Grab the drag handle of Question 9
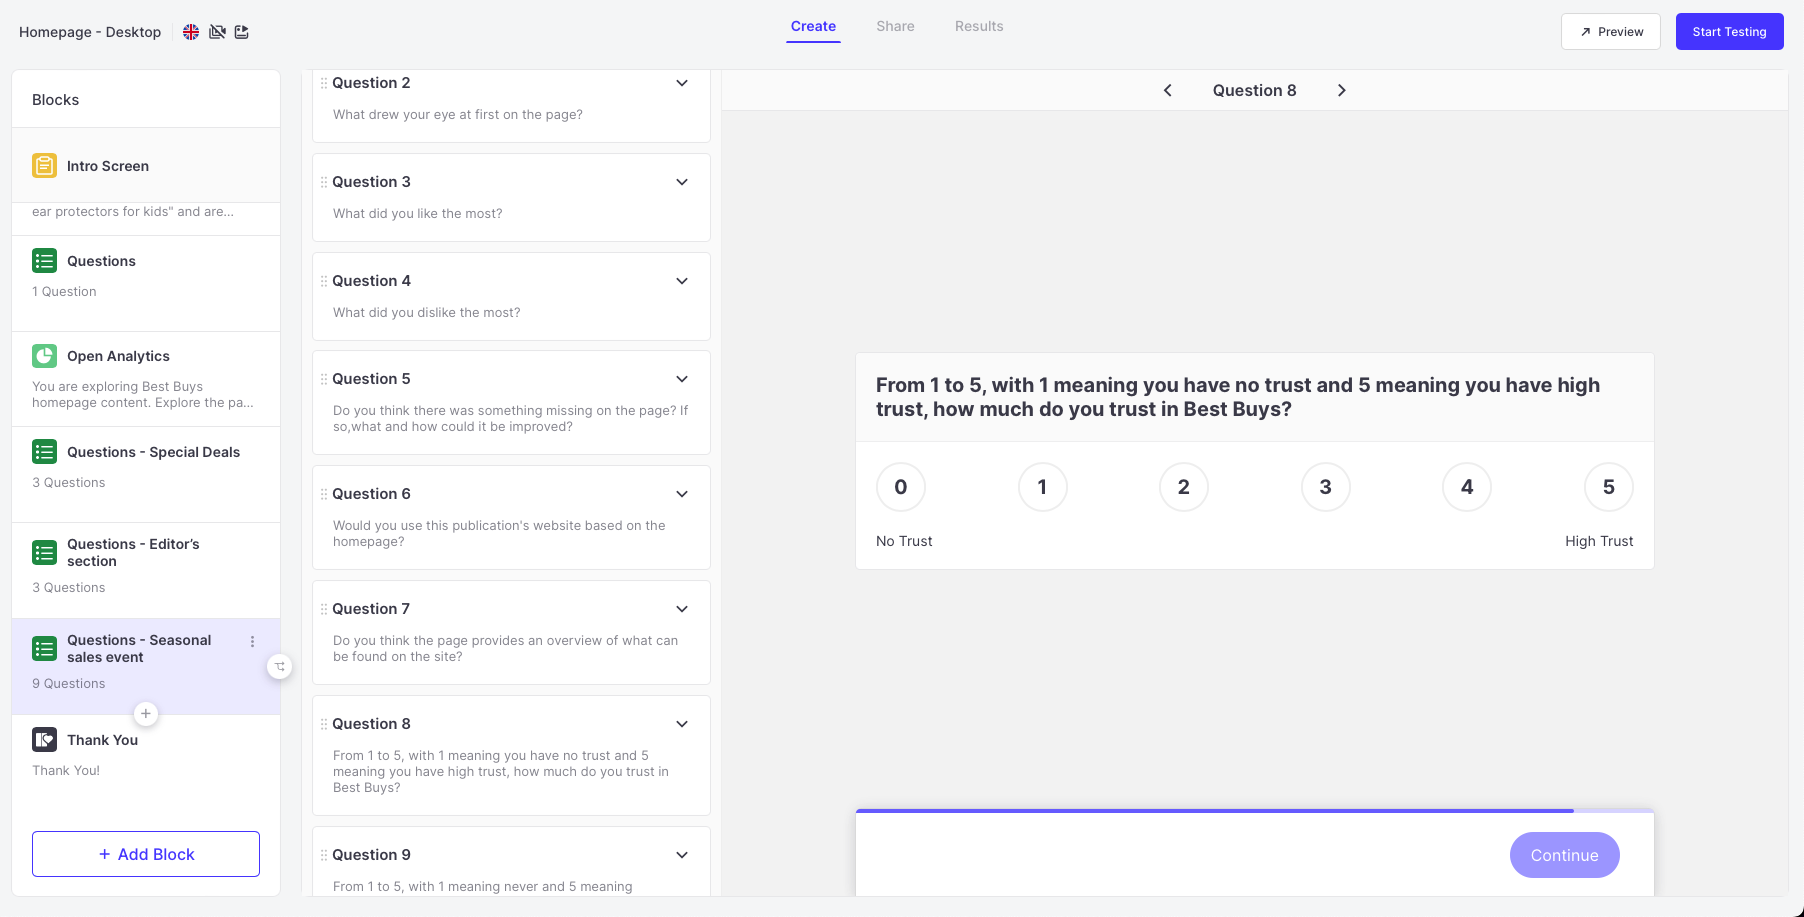1804x917 pixels. click(324, 855)
